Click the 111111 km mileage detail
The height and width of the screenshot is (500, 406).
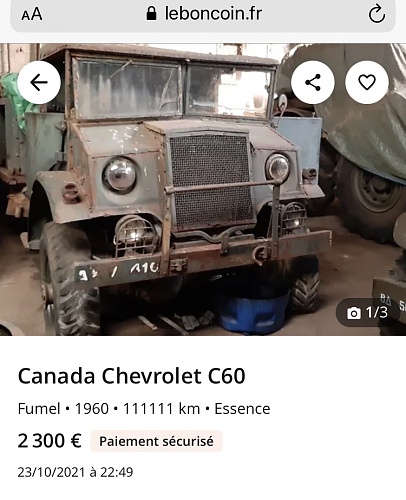161,409
